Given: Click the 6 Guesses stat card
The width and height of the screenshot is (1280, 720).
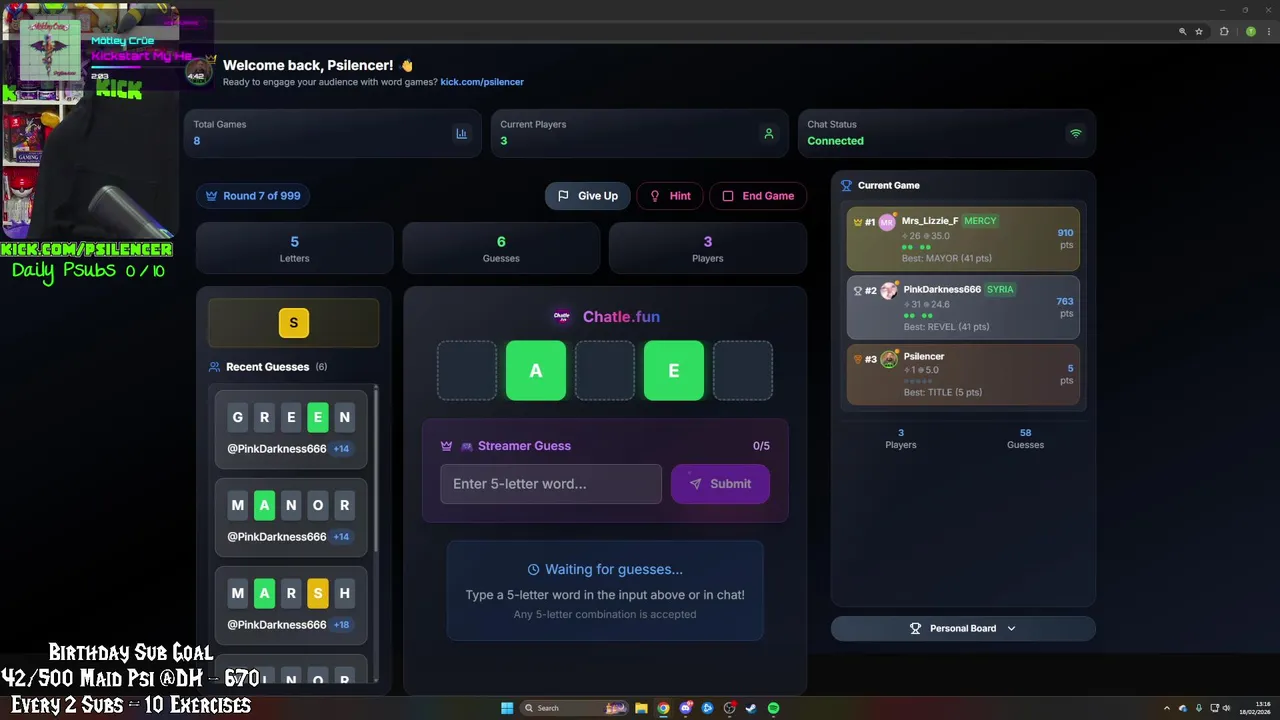Looking at the screenshot, I should click(501, 248).
